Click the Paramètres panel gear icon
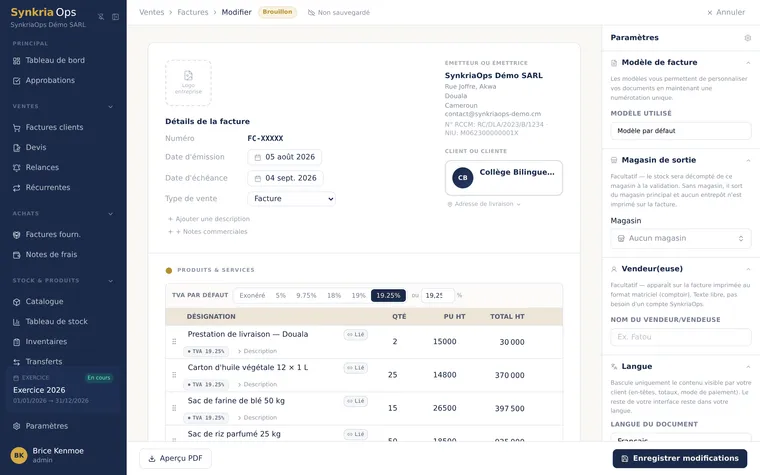The width and height of the screenshot is (760, 475). (x=748, y=38)
